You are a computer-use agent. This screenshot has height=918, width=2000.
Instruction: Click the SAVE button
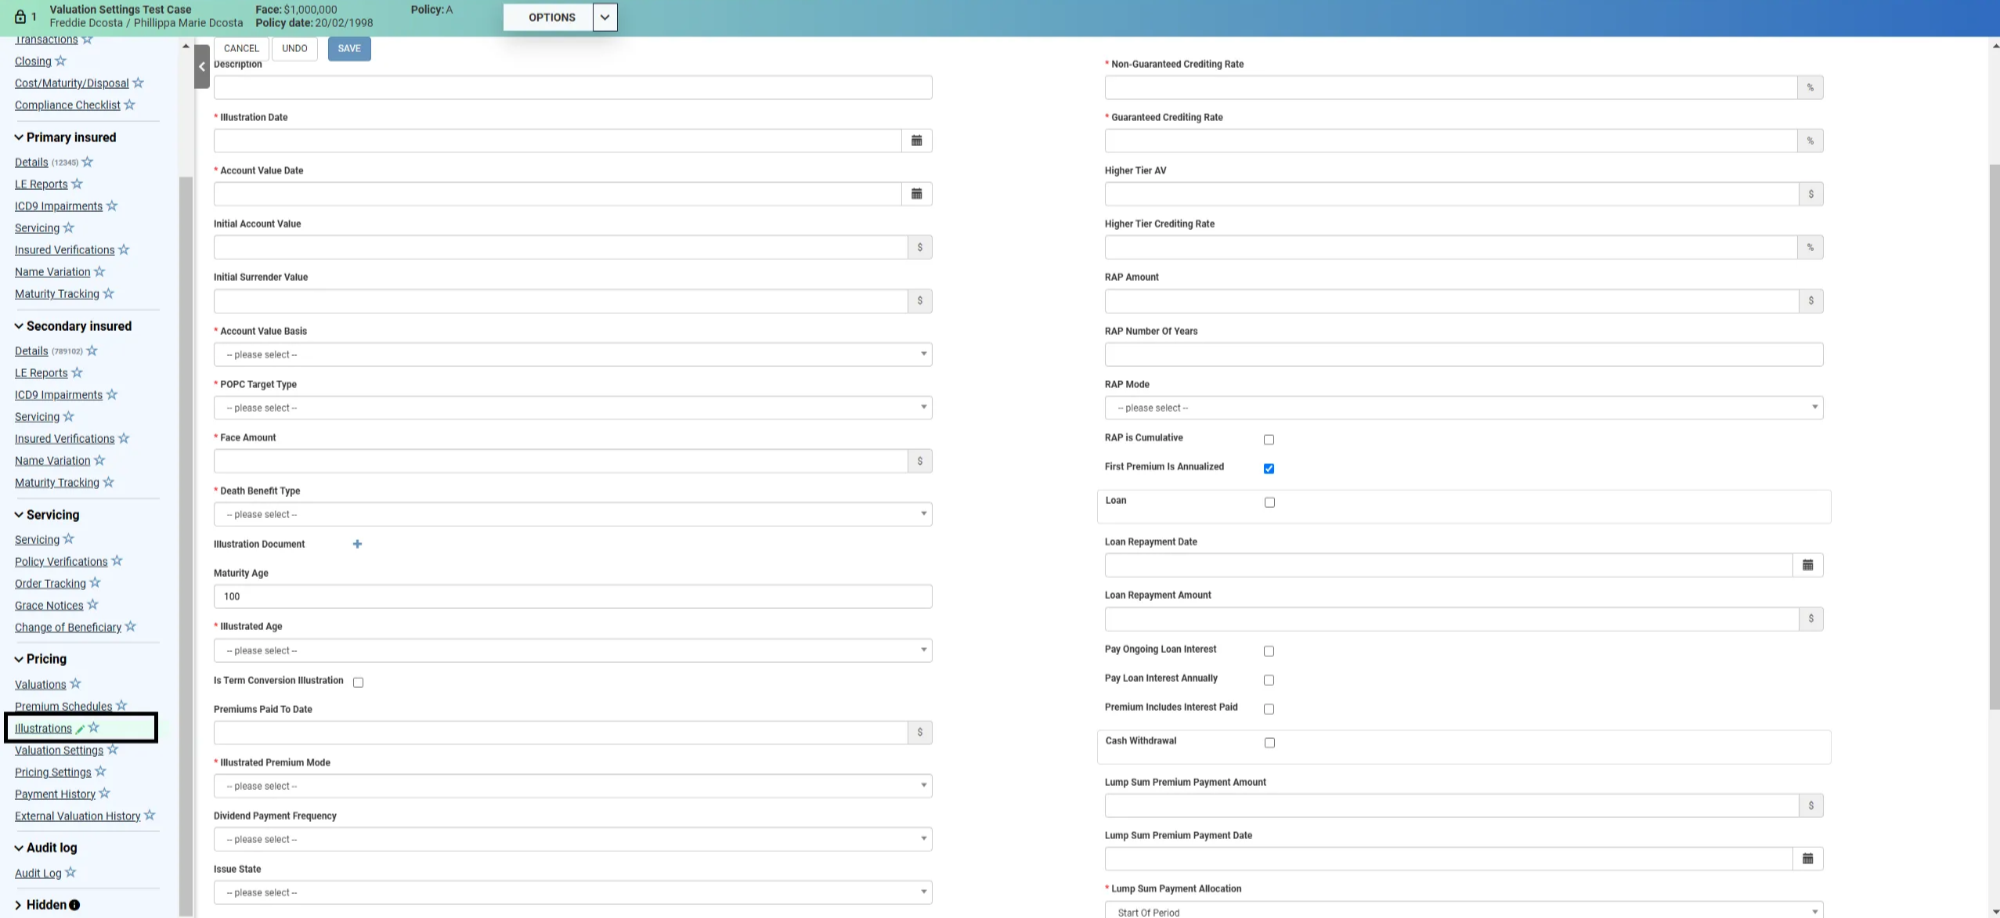[349, 48]
